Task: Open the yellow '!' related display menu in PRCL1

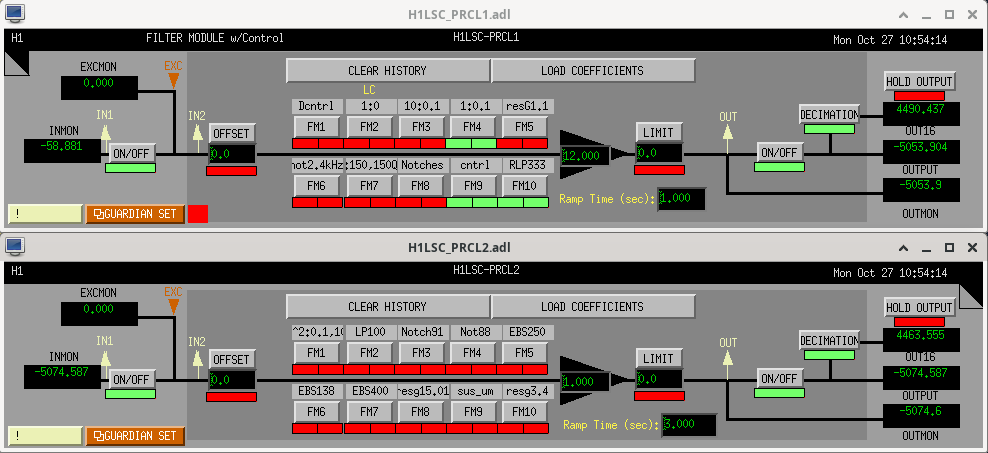Action: point(44,213)
